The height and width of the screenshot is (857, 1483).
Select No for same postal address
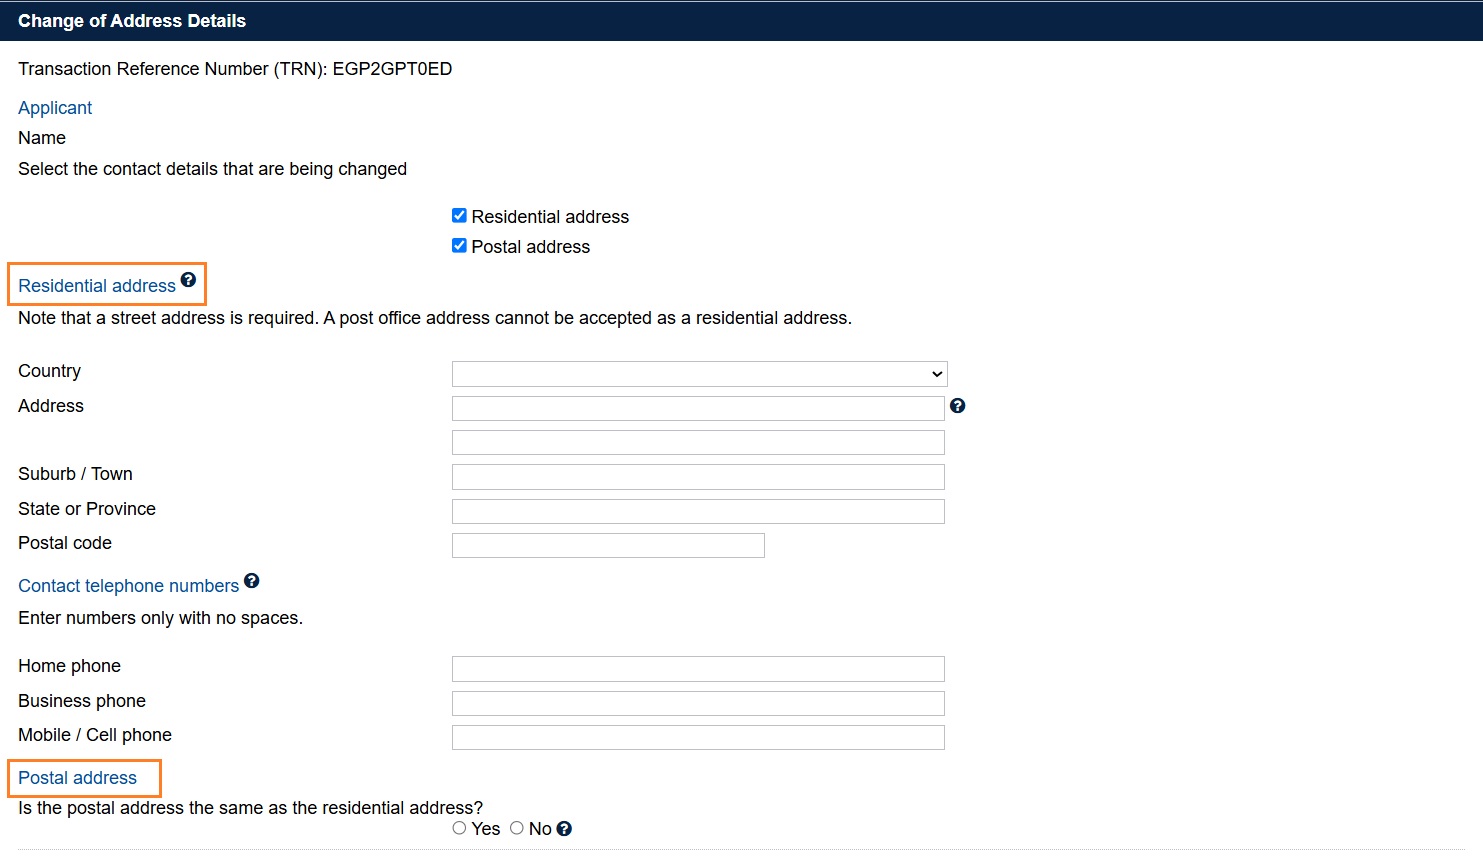[x=517, y=828]
